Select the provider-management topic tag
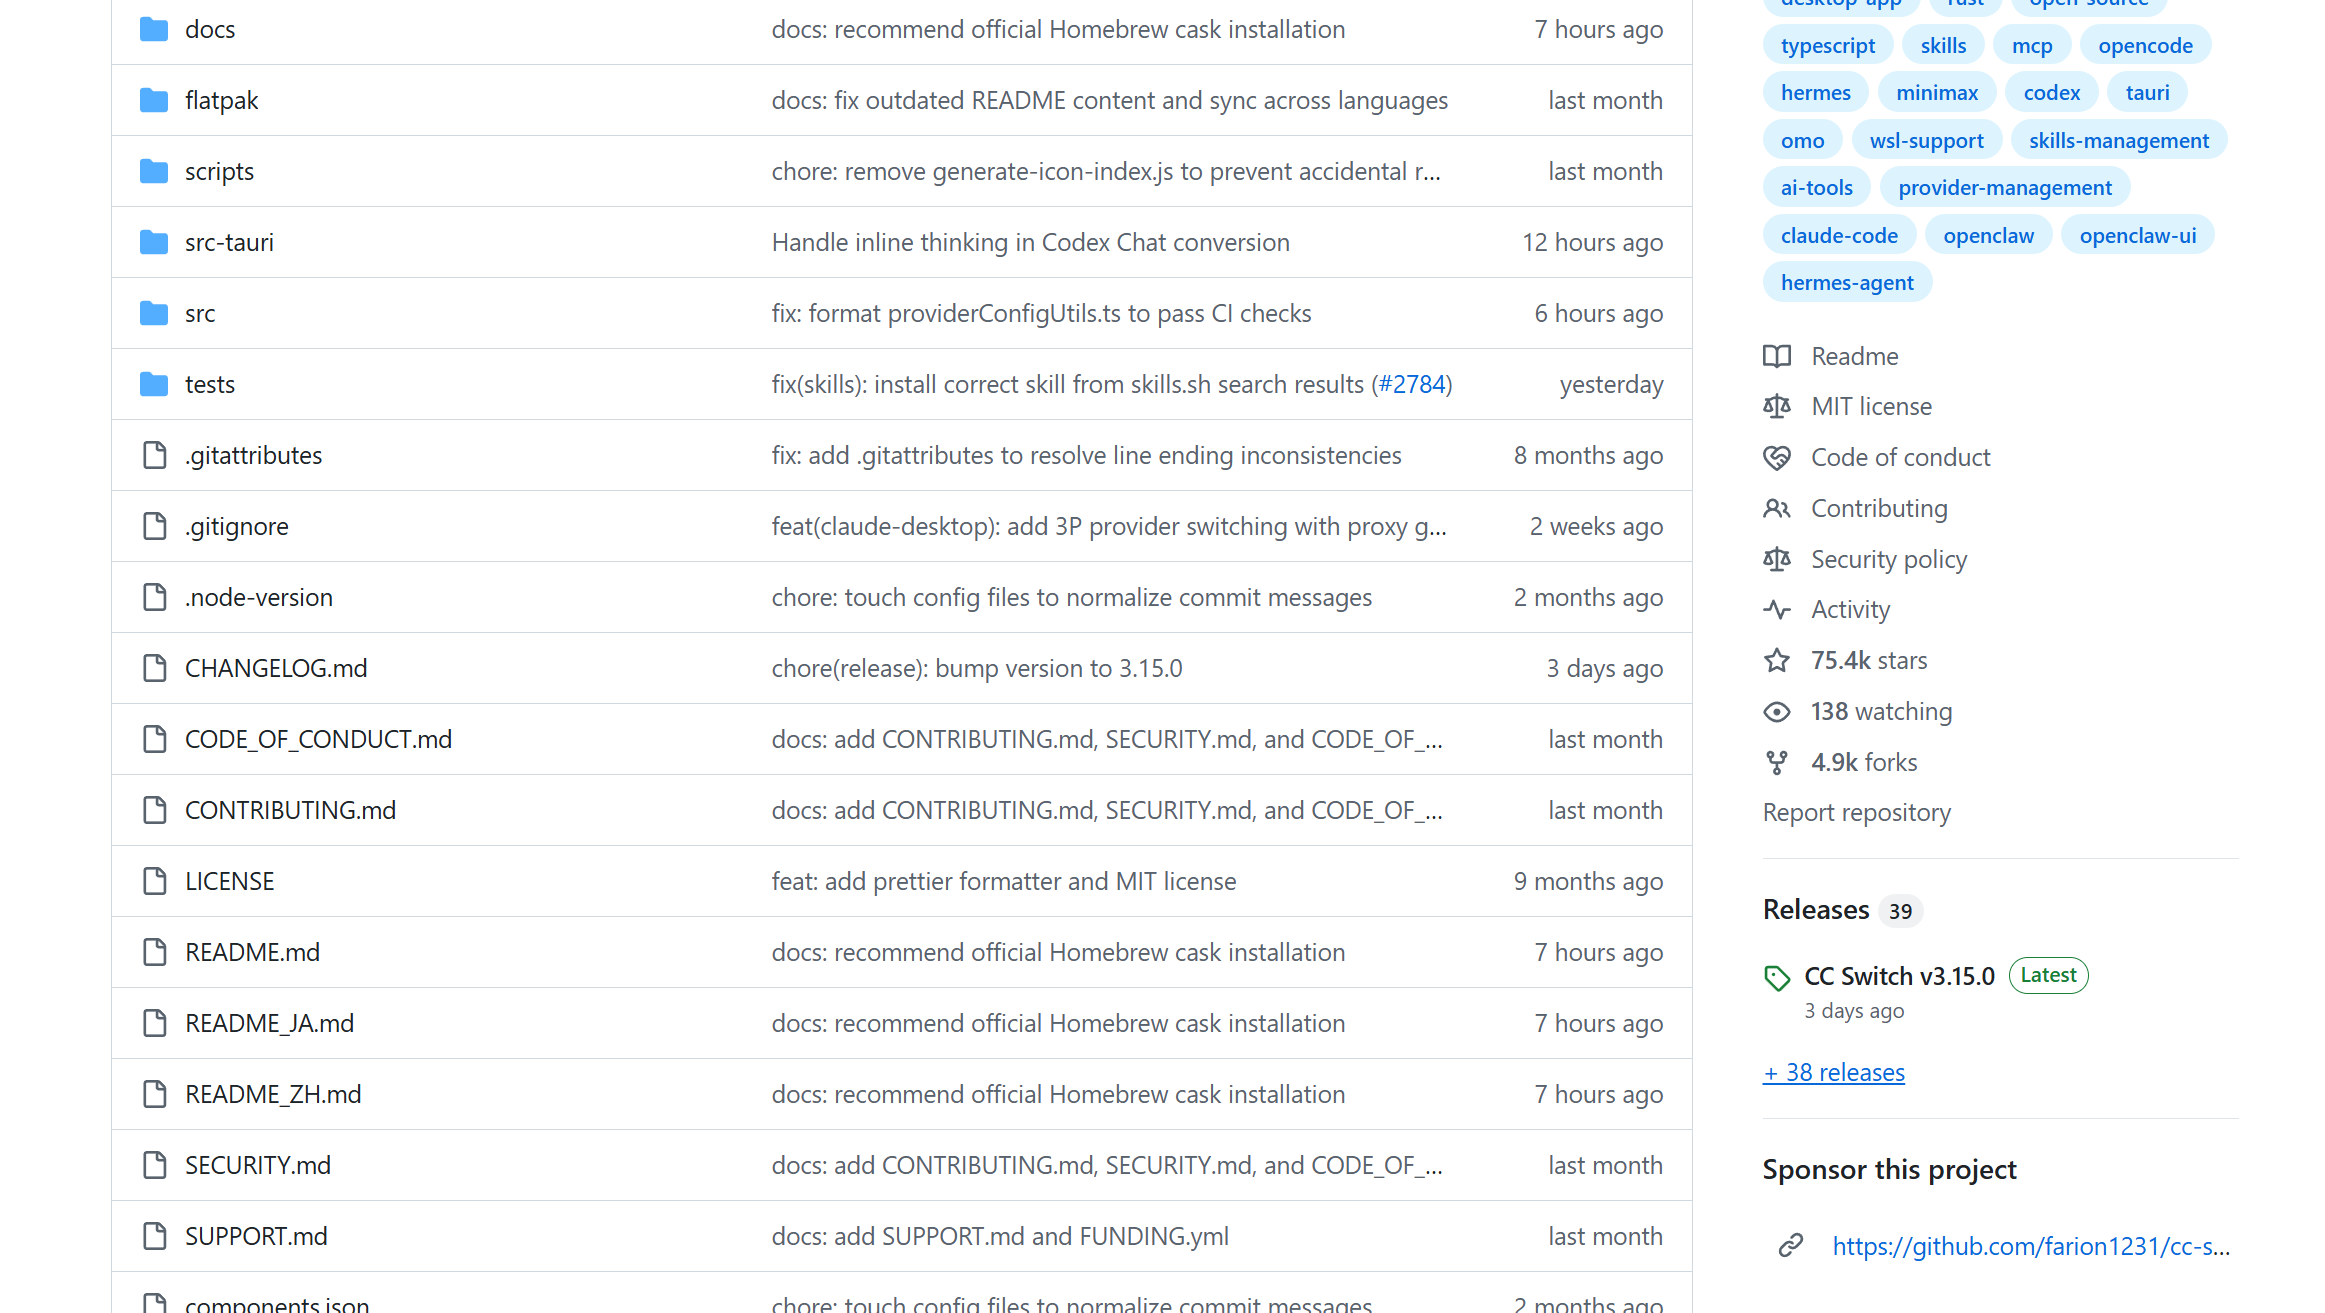2325x1313 pixels. pyautogui.click(x=2005, y=187)
